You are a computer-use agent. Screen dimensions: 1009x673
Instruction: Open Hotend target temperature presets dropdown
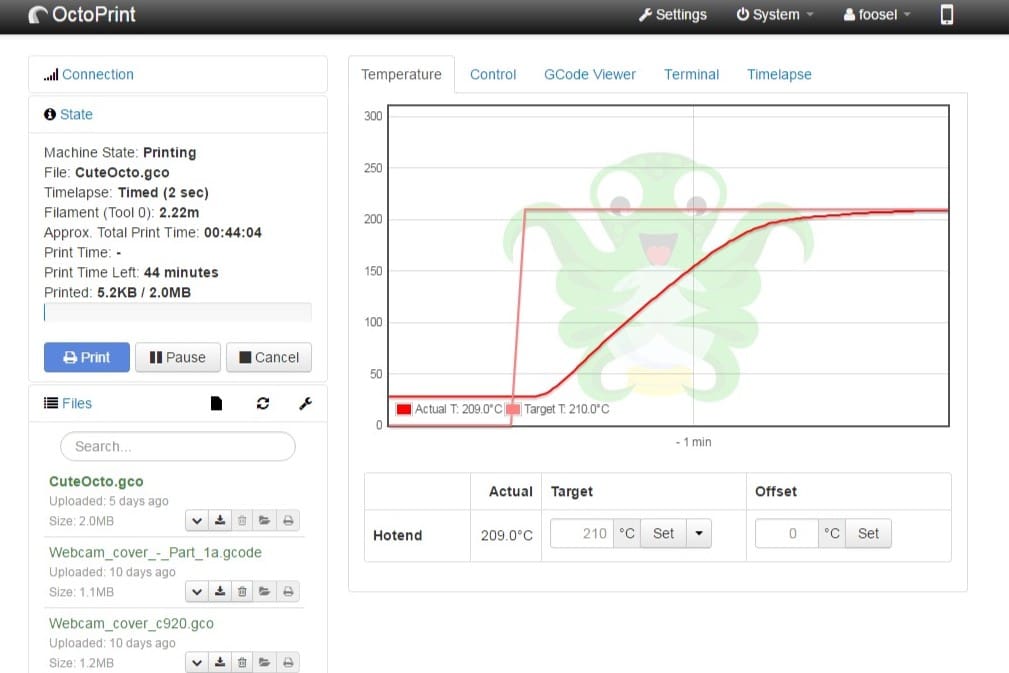point(699,533)
